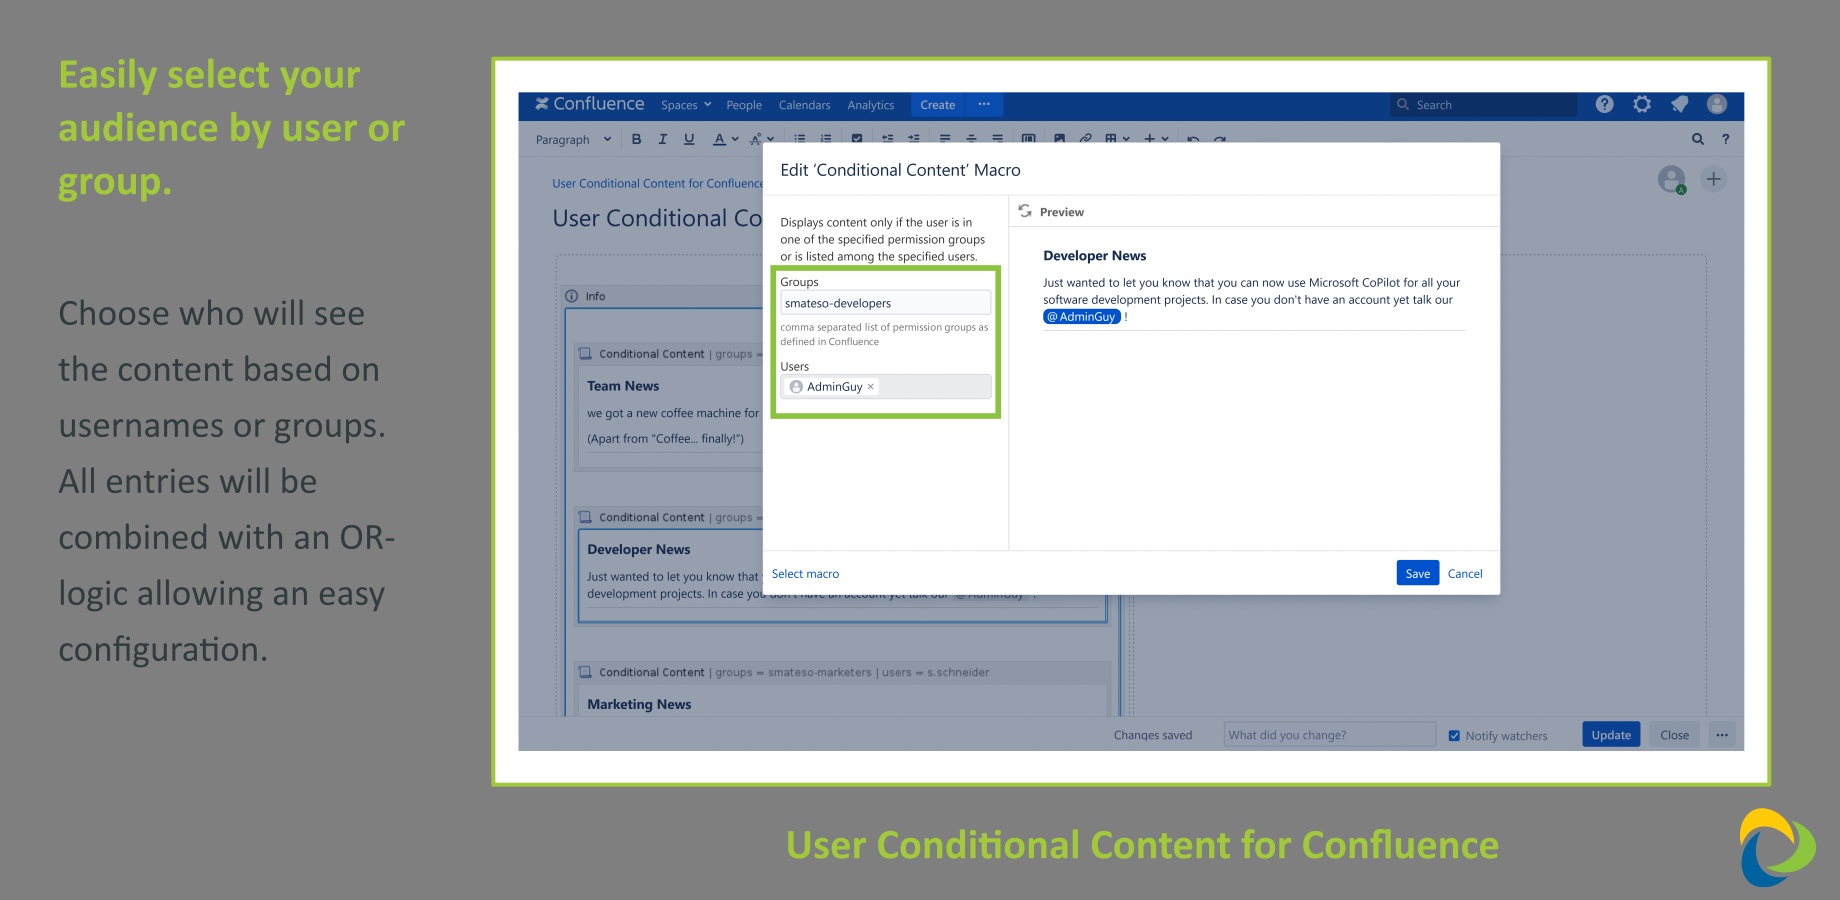
Task: Click the @AdminGuy mention in preview
Action: (1081, 317)
